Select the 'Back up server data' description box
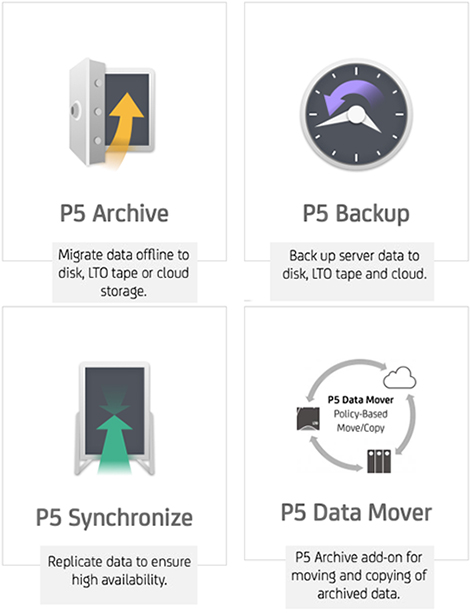The image size is (470, 614). click(x=352, y=271)
